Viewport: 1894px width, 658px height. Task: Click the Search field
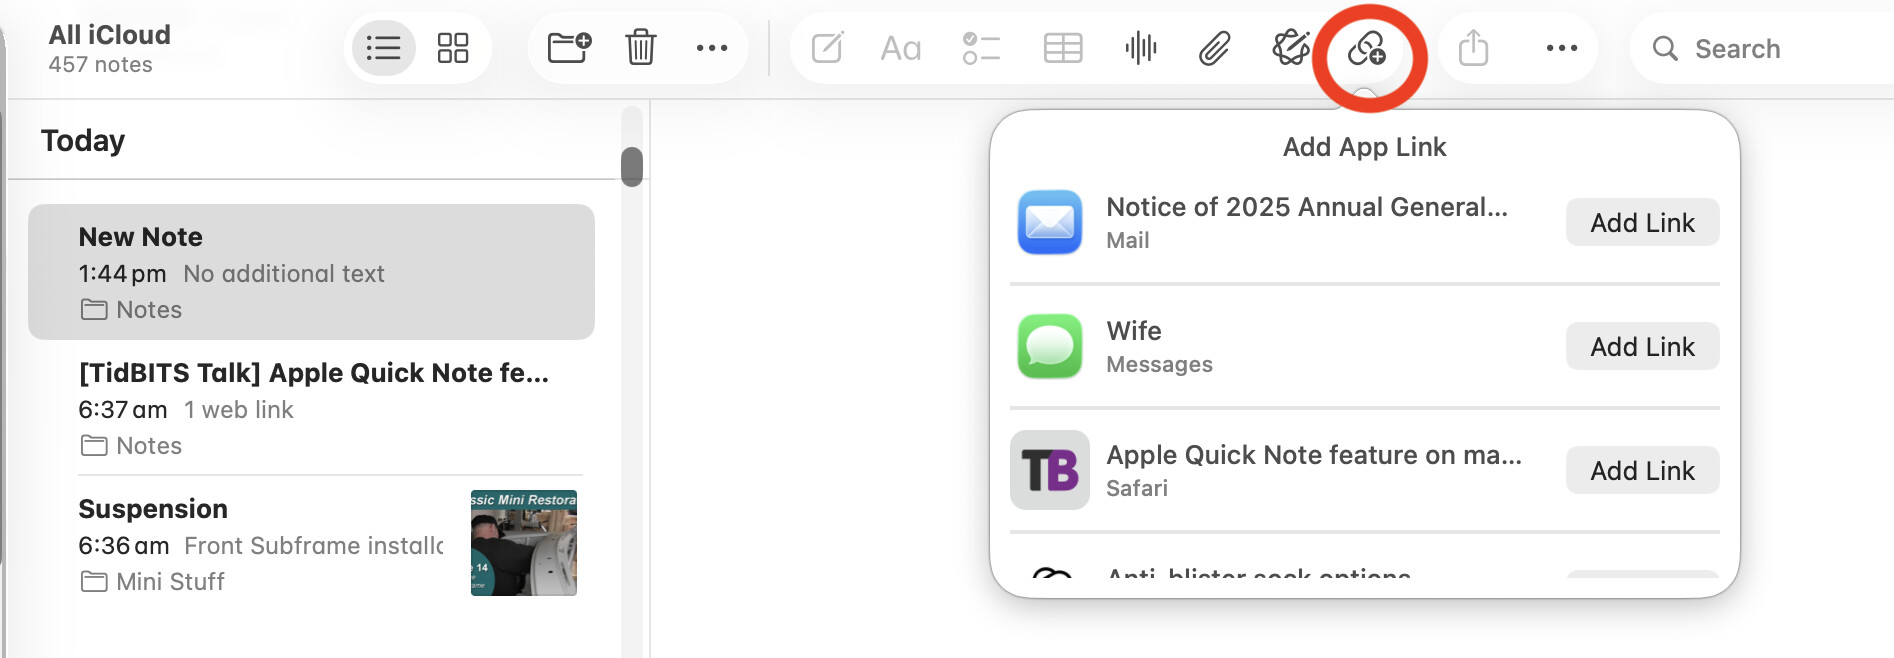(x=1760, y=48)
